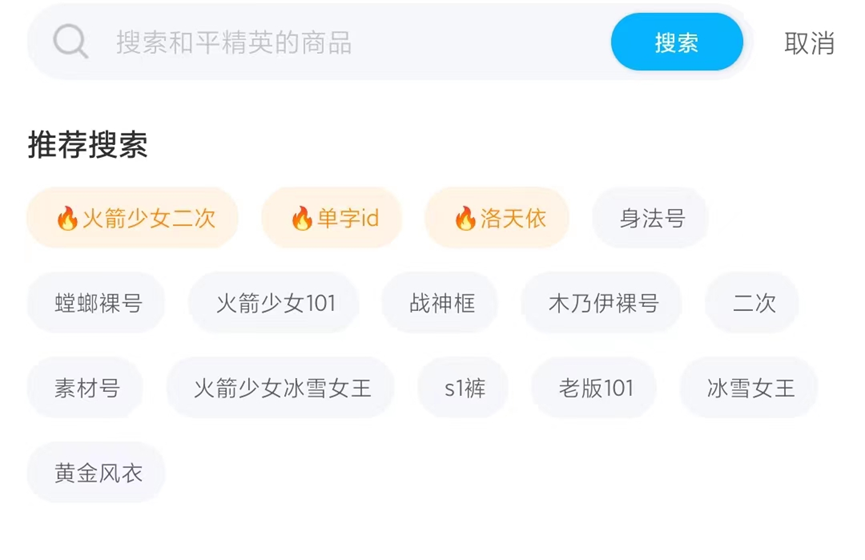The height and width of the screenshot is (560, 865).
Task: Click the magnifier search icon
Action: 70,42
